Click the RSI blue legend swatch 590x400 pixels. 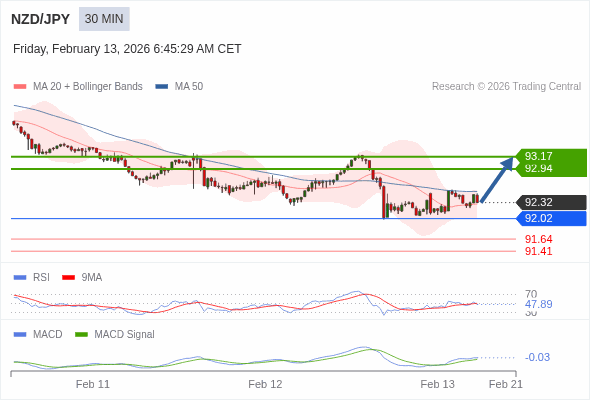(20, 278)
